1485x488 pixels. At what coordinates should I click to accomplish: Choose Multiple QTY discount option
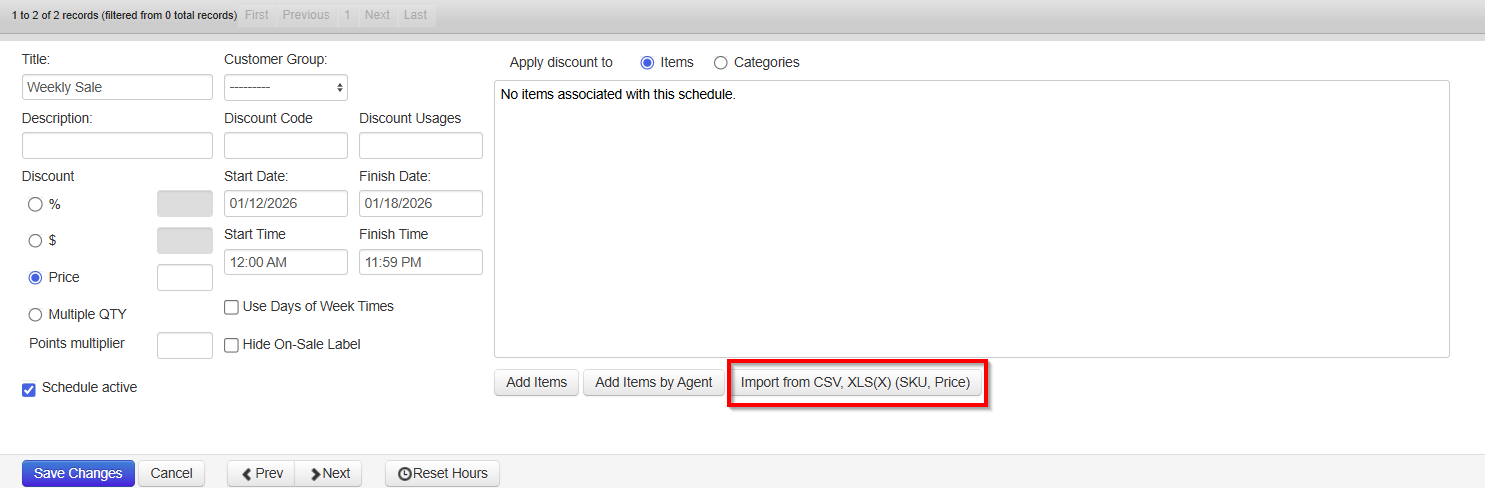pos(36,314)
